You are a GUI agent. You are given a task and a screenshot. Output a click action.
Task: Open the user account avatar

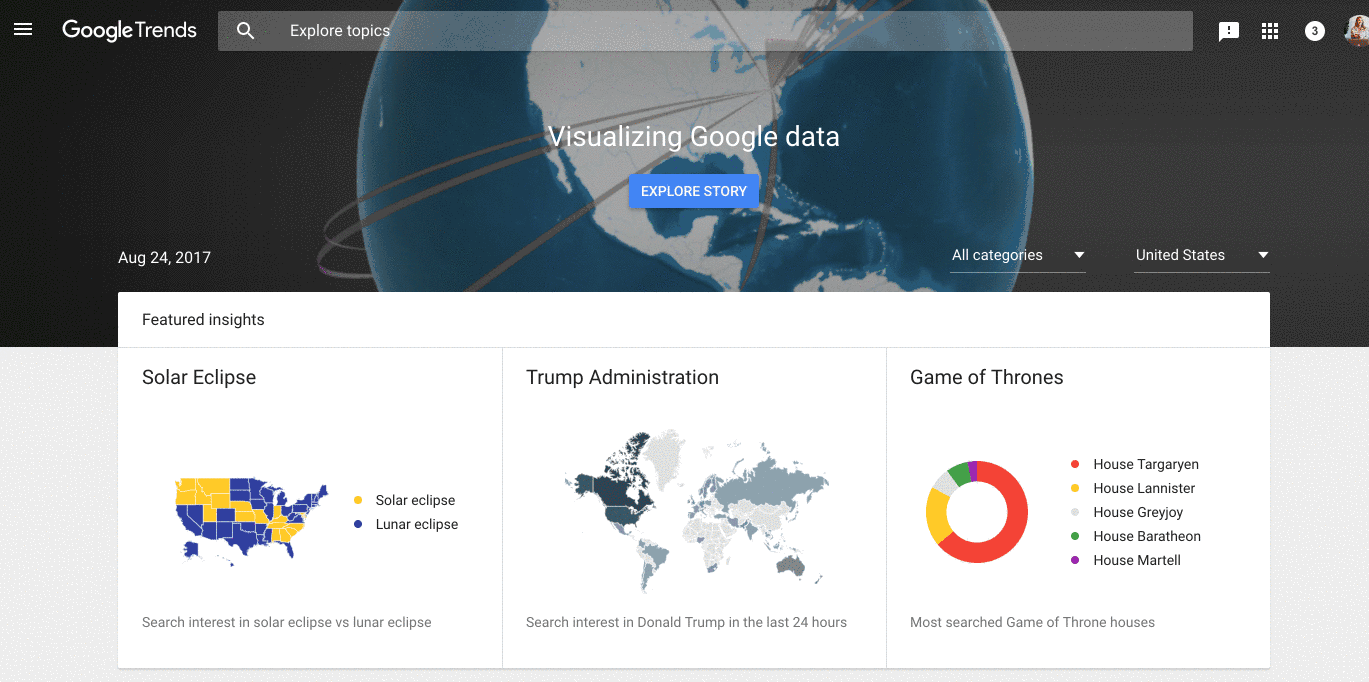1357,30
